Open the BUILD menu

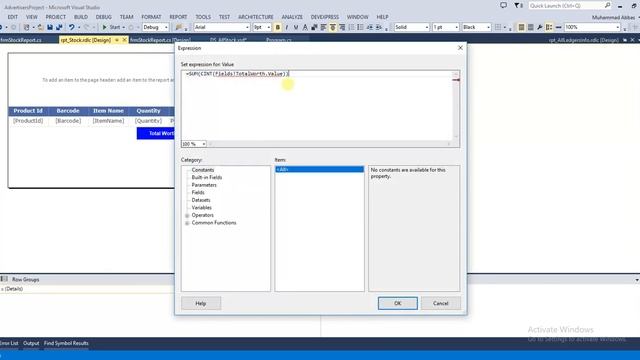(81, 17)
